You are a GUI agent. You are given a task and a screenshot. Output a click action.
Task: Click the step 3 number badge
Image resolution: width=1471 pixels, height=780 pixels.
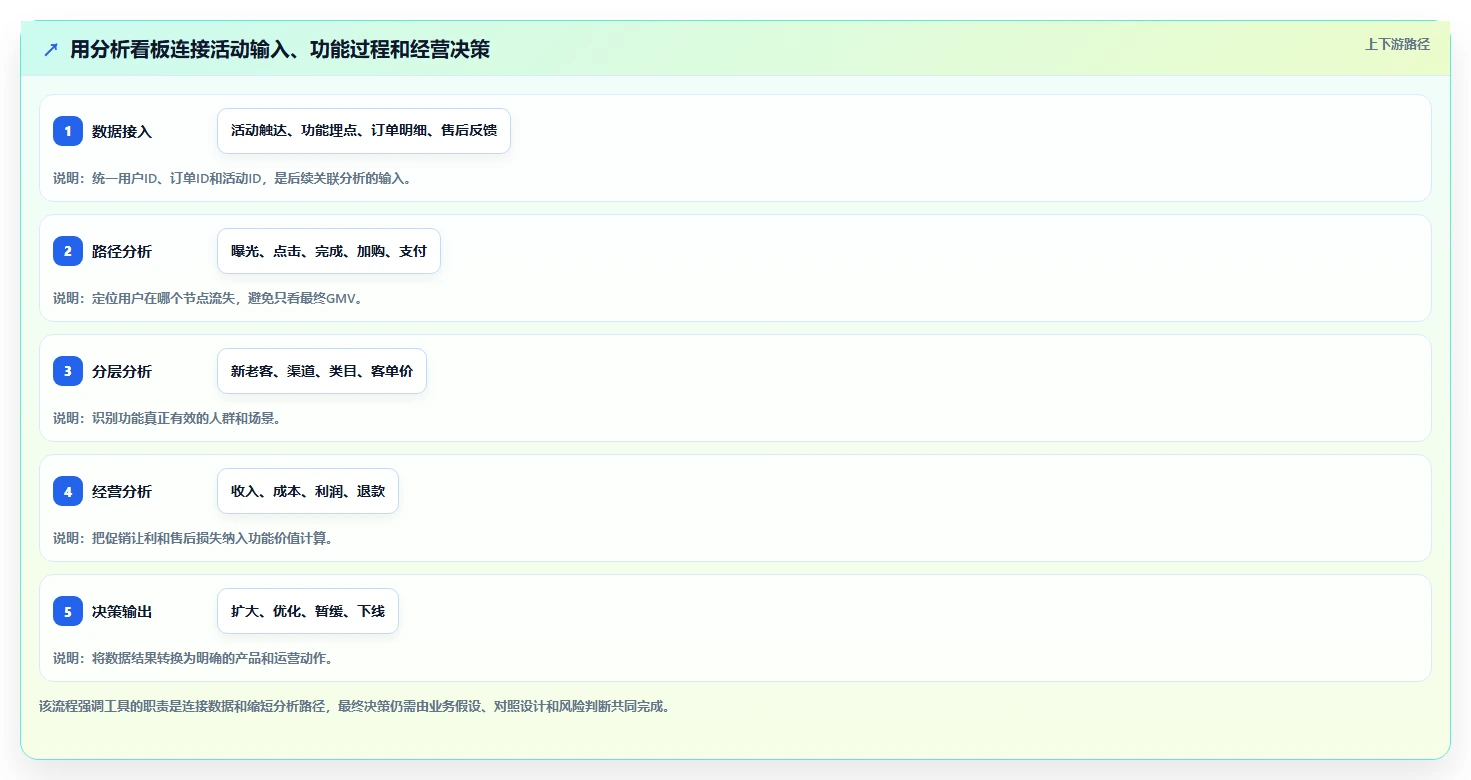68,371
